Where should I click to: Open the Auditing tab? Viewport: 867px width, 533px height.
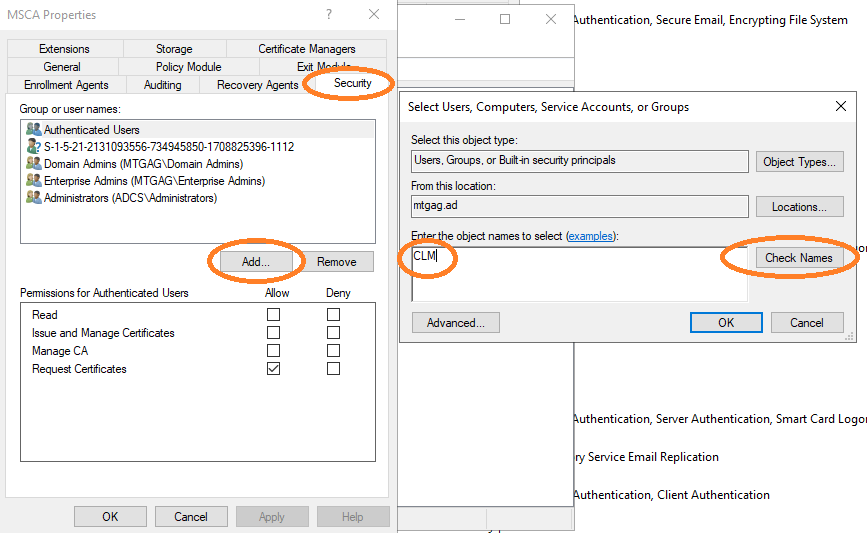coord(162,85)
